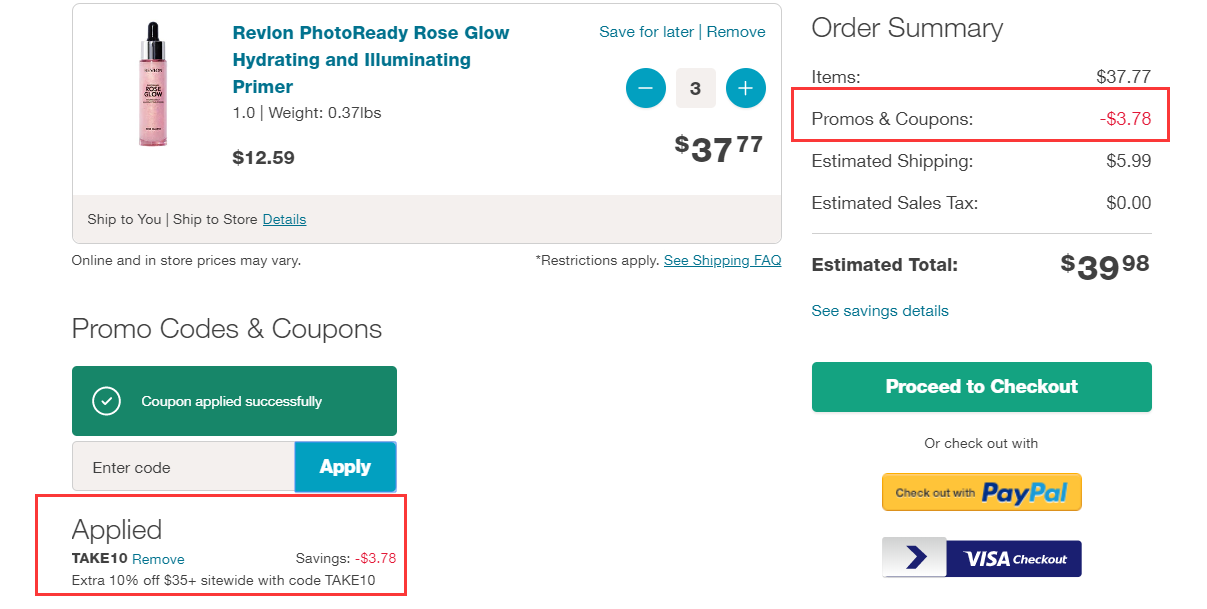Screen dimensions: 1207x609
Task: Save the Revlon primer for later
Action: [x=646, y=32]
